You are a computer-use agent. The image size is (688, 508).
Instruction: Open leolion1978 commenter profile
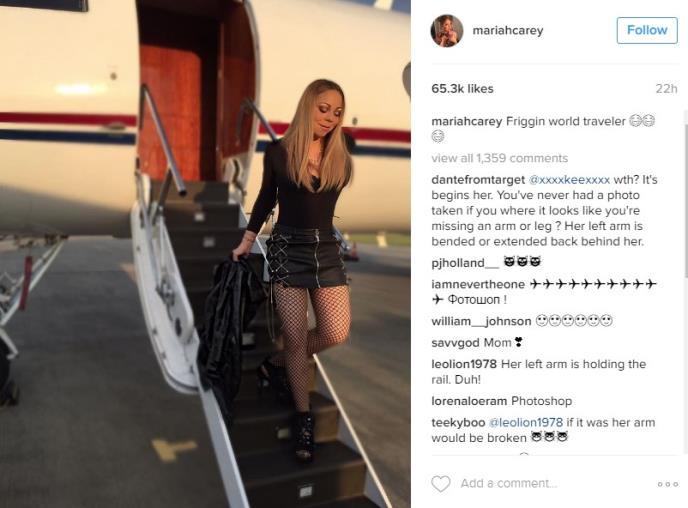tap(464, 364)
